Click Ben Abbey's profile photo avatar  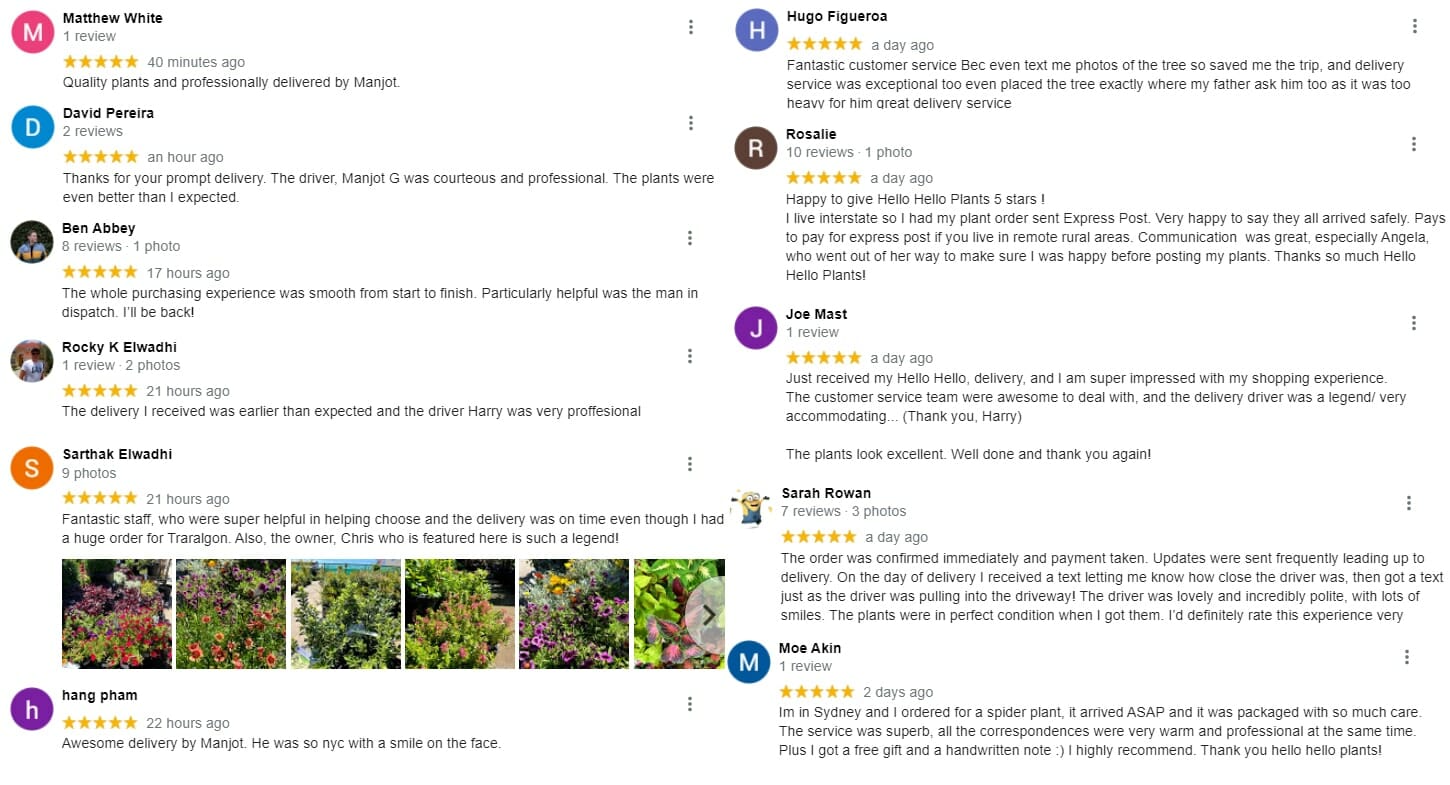(x=32, y=242)
